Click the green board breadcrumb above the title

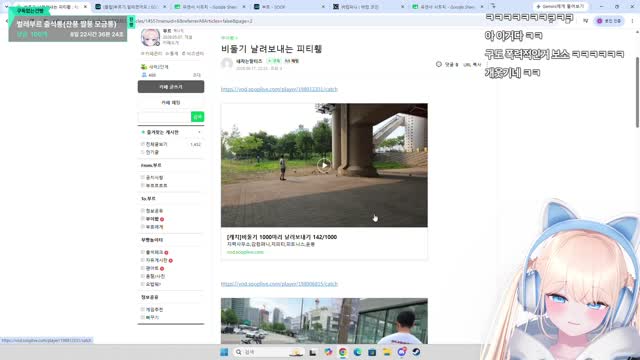tap(229, 38)
